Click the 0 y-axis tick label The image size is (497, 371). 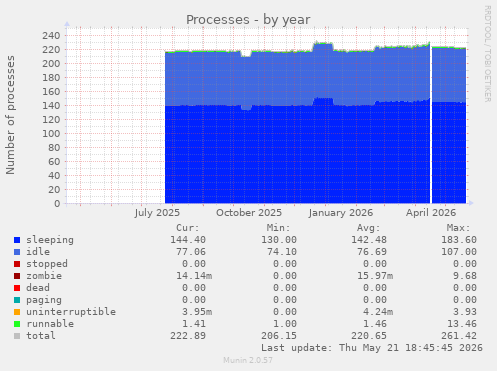click(57, 204)
